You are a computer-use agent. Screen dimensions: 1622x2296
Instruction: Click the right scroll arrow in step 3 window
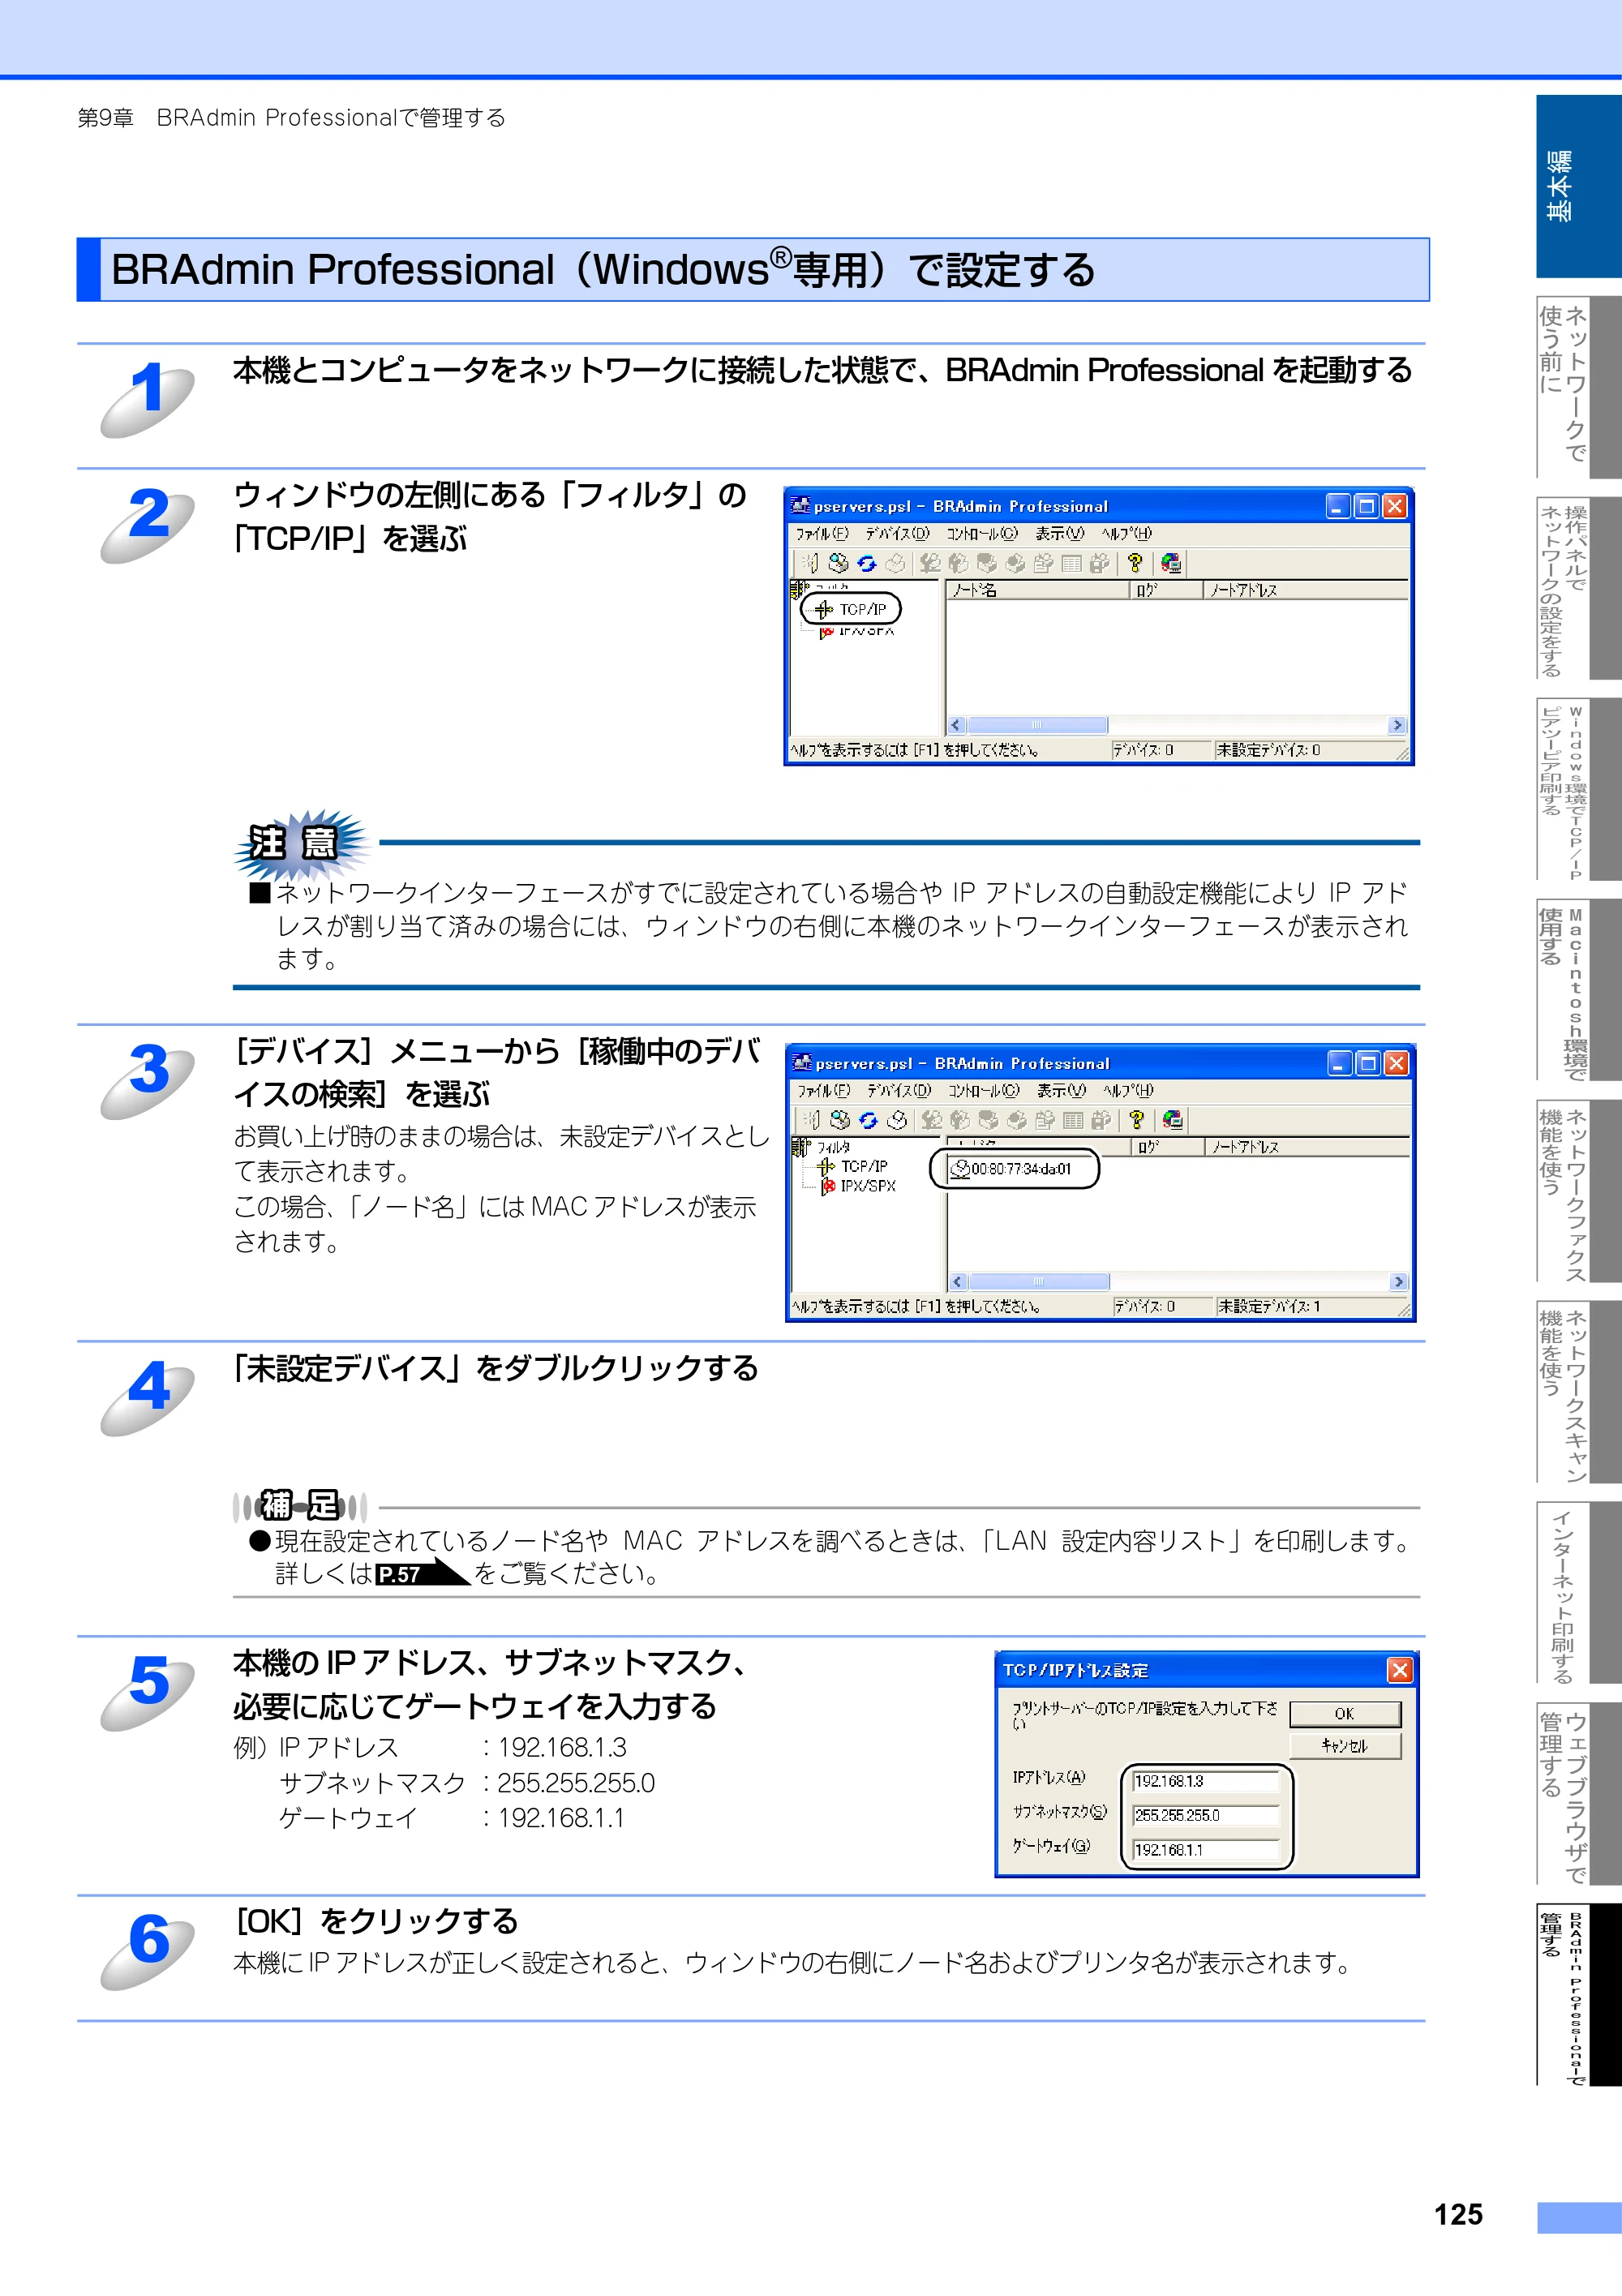coord(1398,1282)
